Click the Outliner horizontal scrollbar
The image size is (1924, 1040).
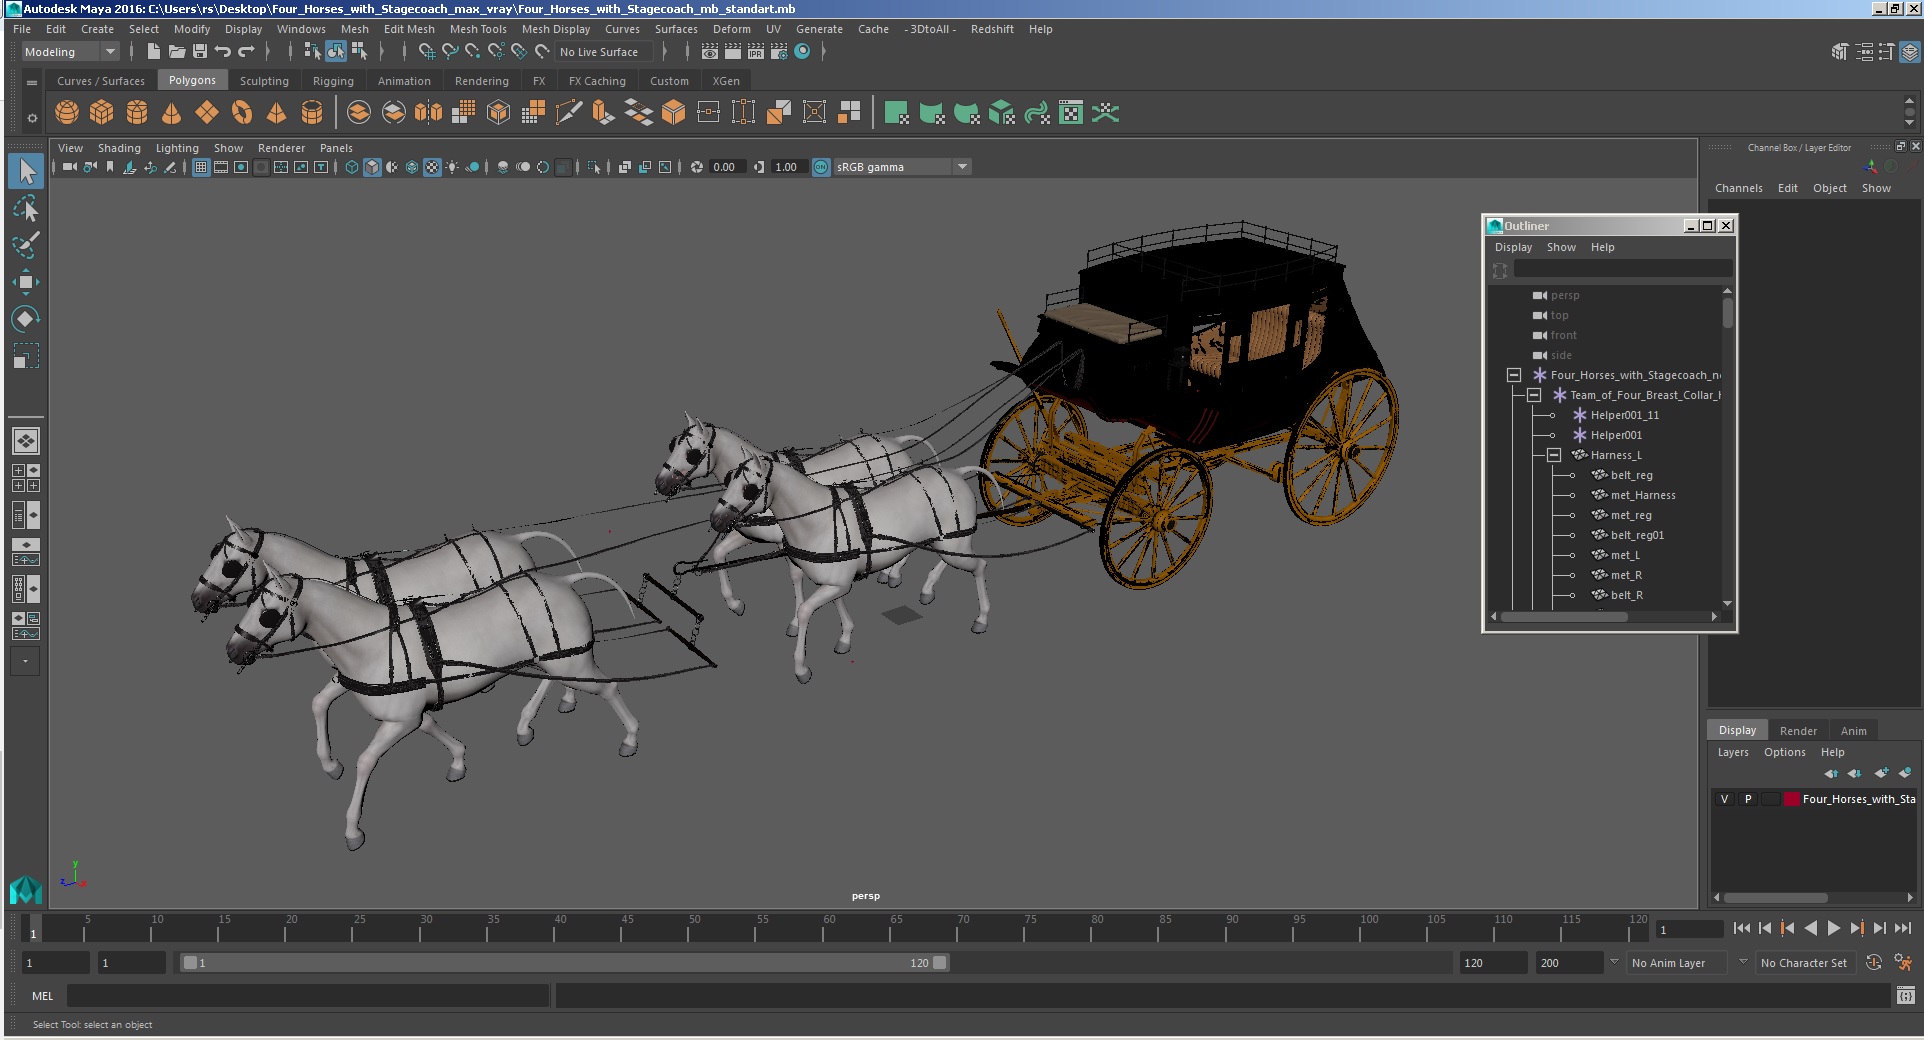pyautogui.click(x=1564, y=617)
